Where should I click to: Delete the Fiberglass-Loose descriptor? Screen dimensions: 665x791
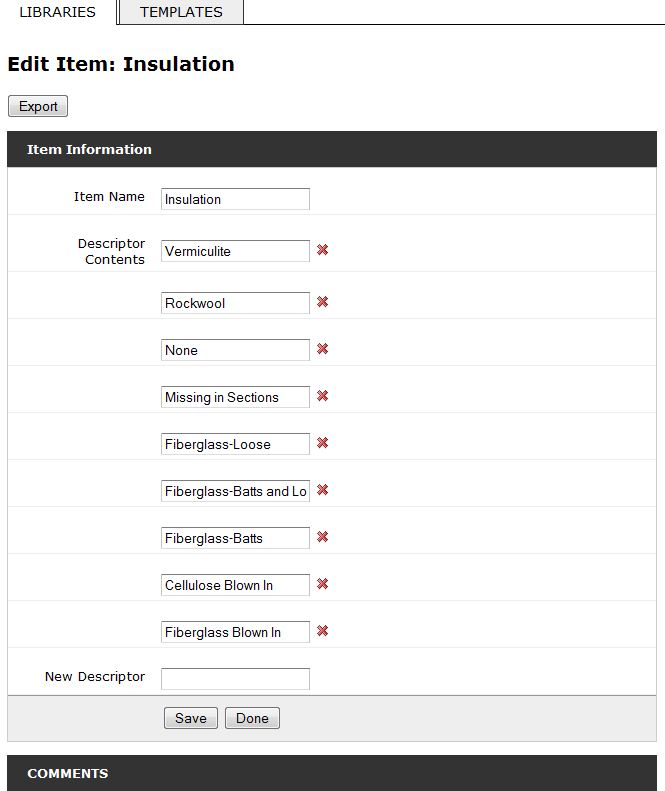click(x=322, y=442)
